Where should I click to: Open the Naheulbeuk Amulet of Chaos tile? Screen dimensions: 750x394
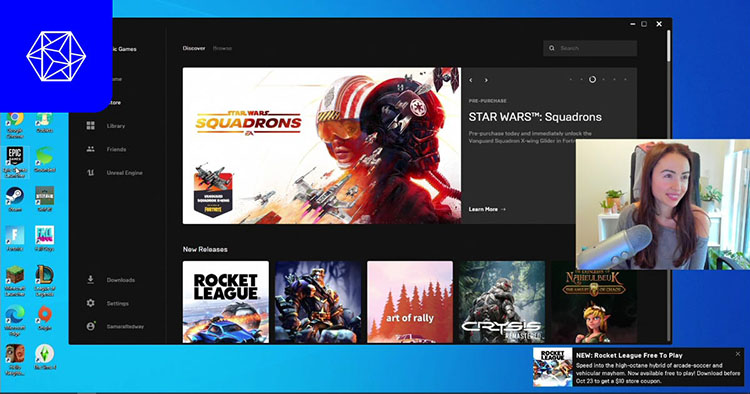594,306
